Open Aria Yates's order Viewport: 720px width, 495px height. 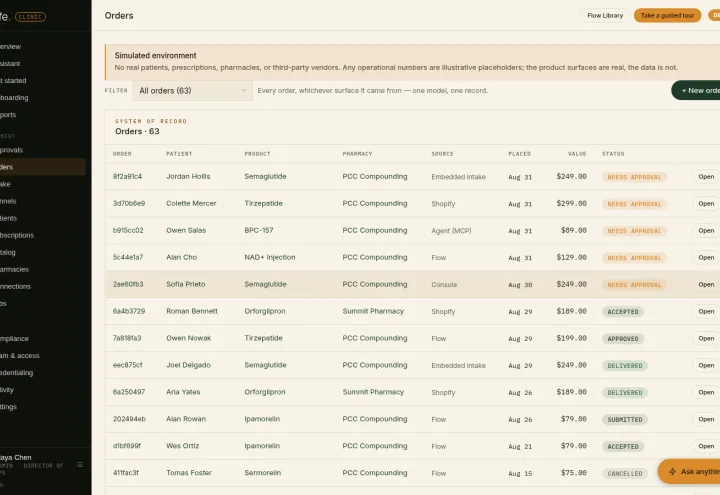click(x=706, y=392)
